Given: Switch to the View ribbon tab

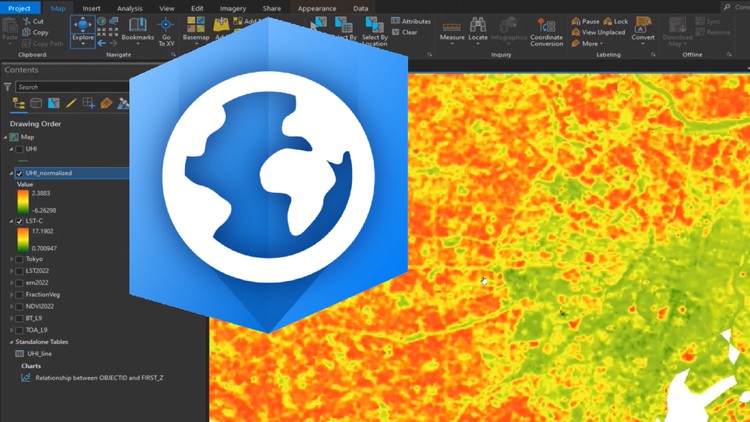Looking at the screenshot, I should 166,8.
